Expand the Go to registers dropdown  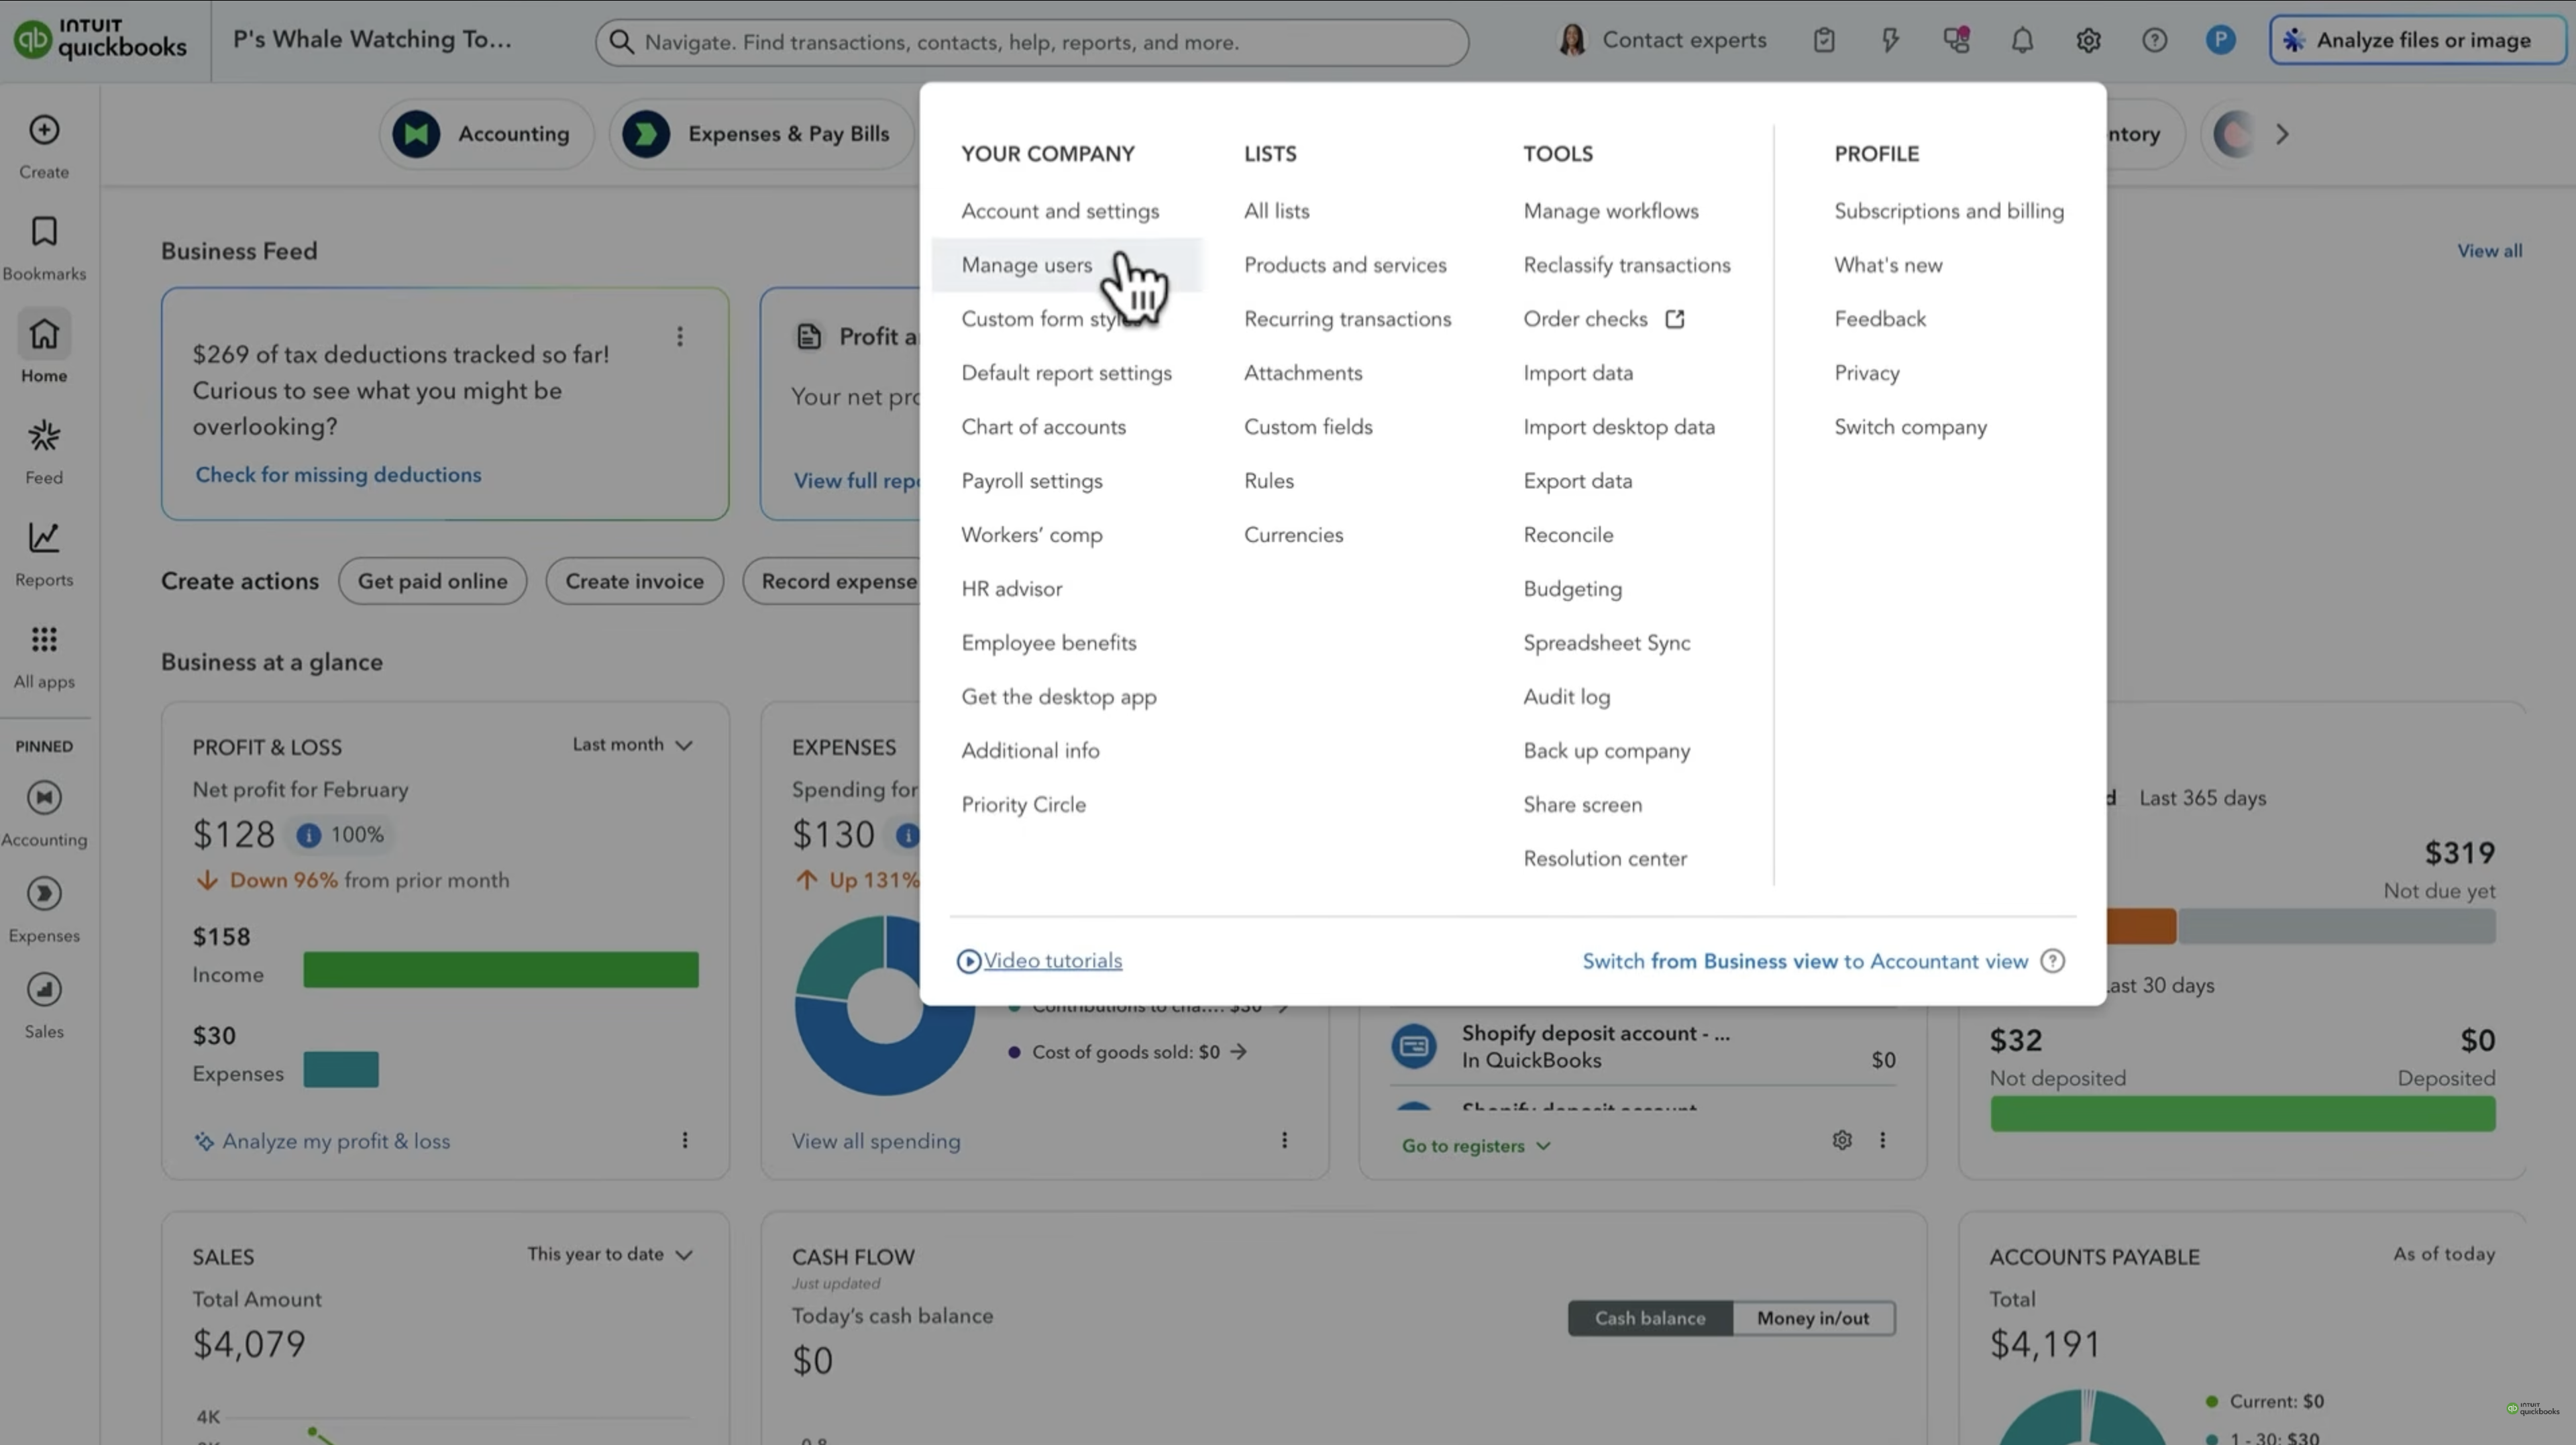pyautogui.click(x=1476, y=1146)
